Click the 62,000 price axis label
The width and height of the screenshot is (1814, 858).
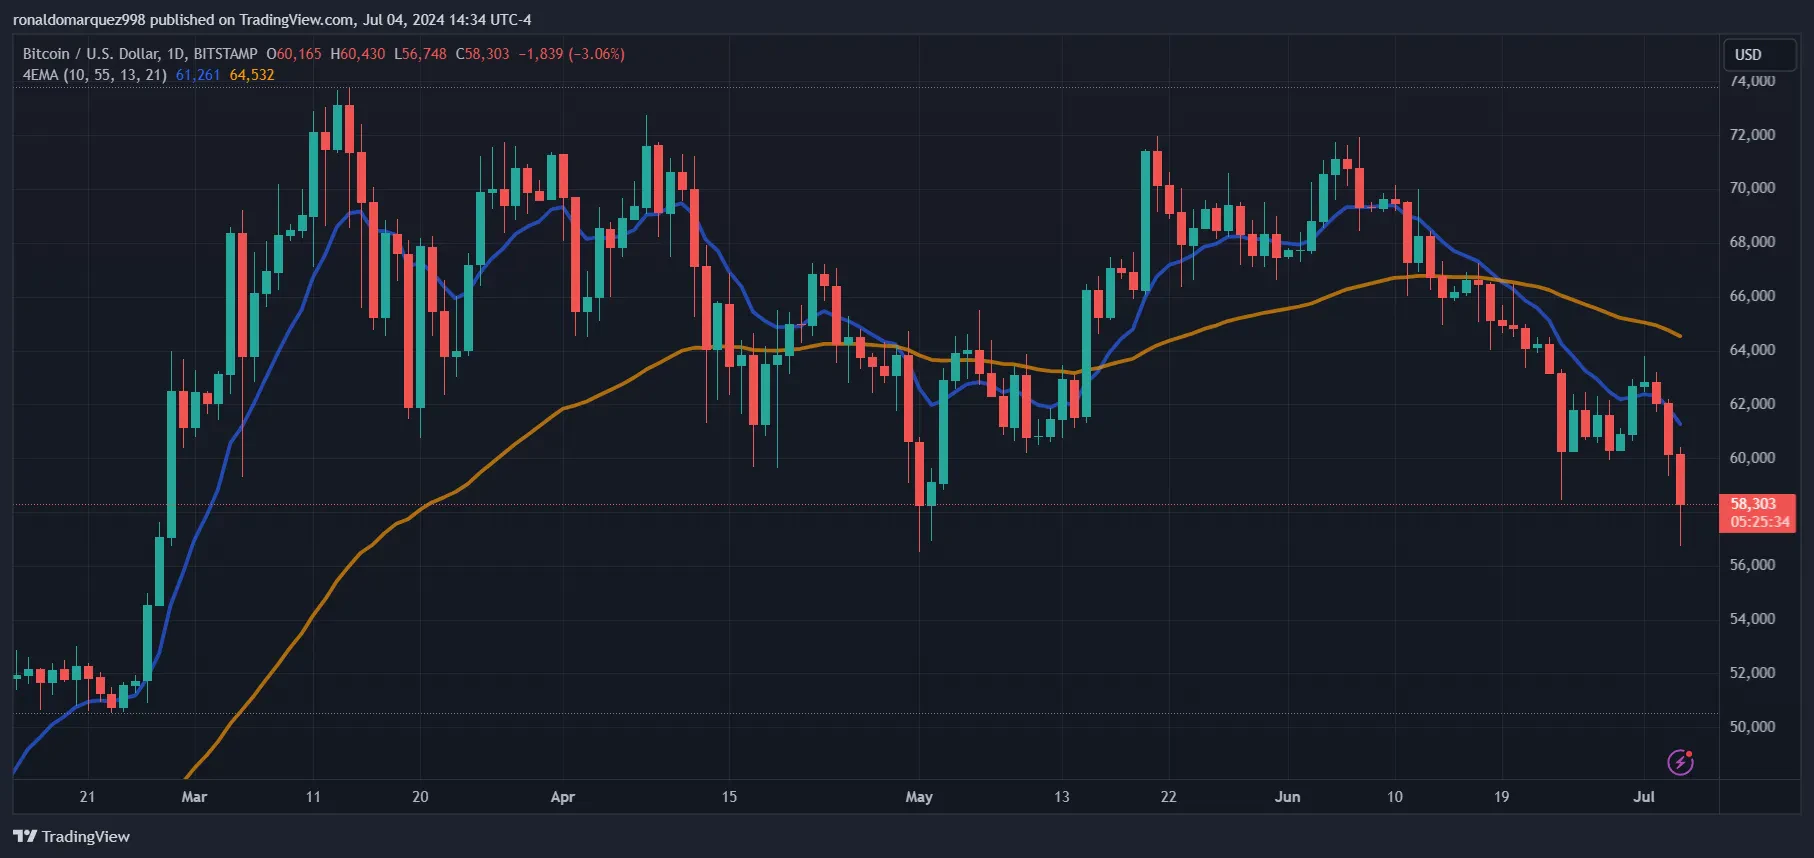1752,404
